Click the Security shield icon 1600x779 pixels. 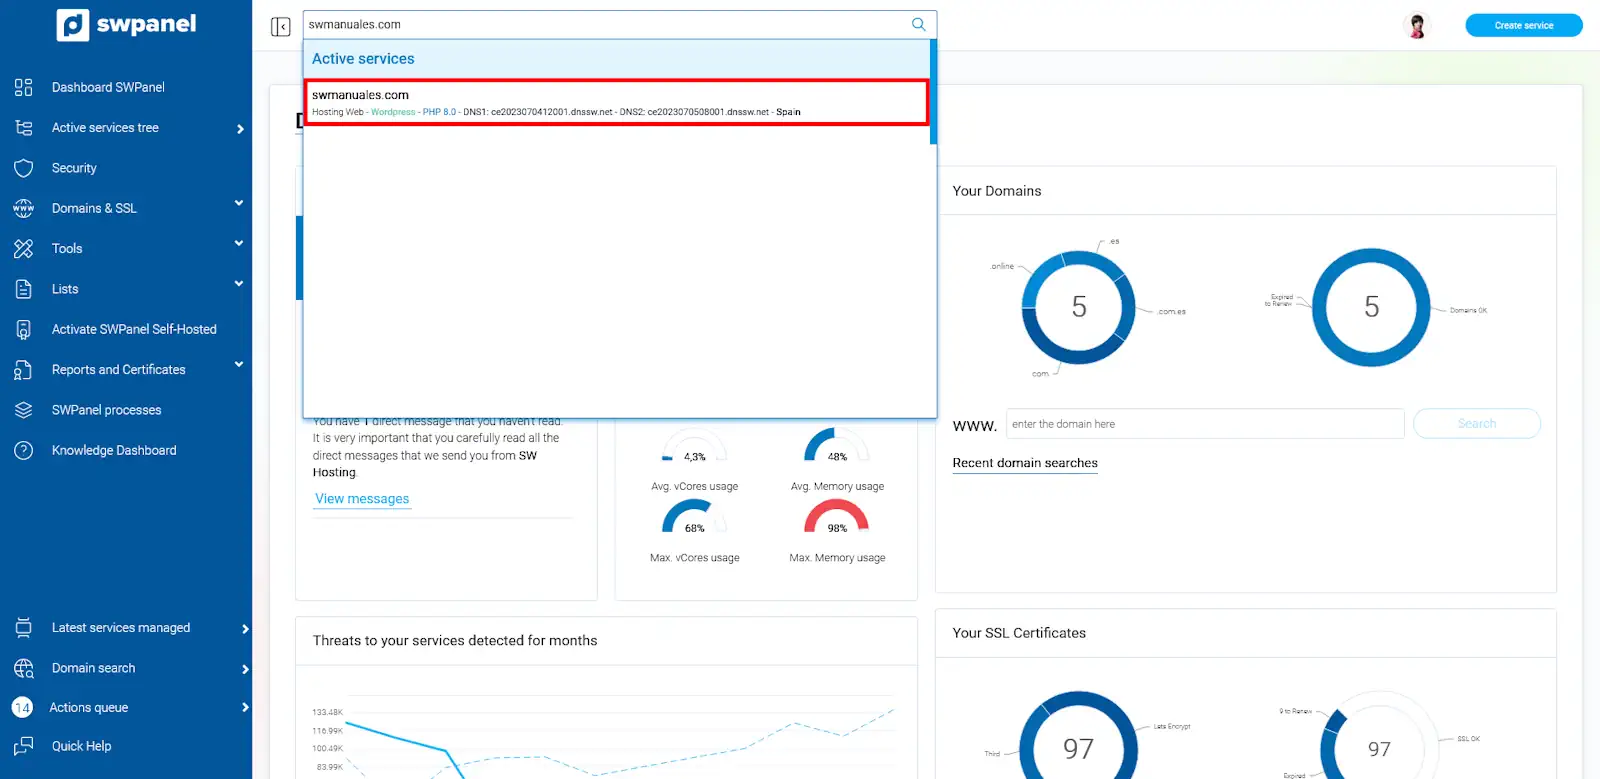click(24, 168)
